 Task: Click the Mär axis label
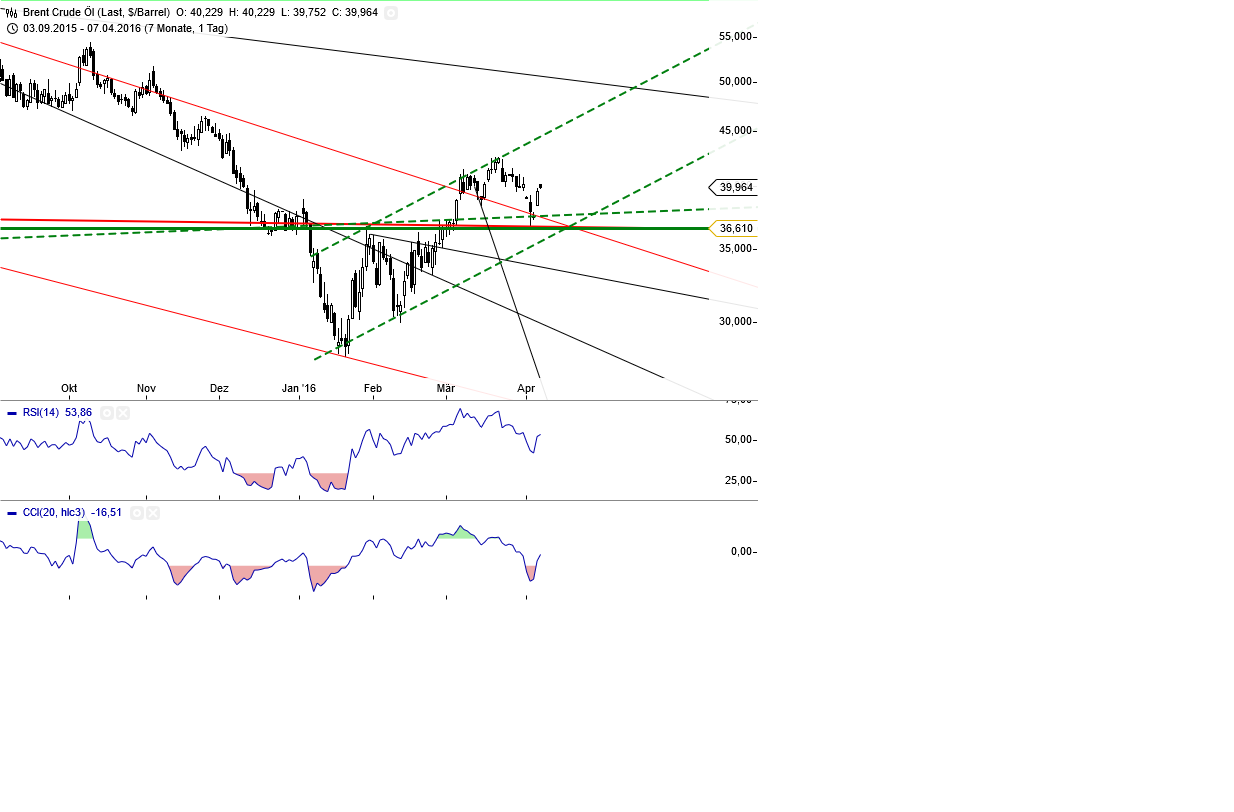click(444, 388)
